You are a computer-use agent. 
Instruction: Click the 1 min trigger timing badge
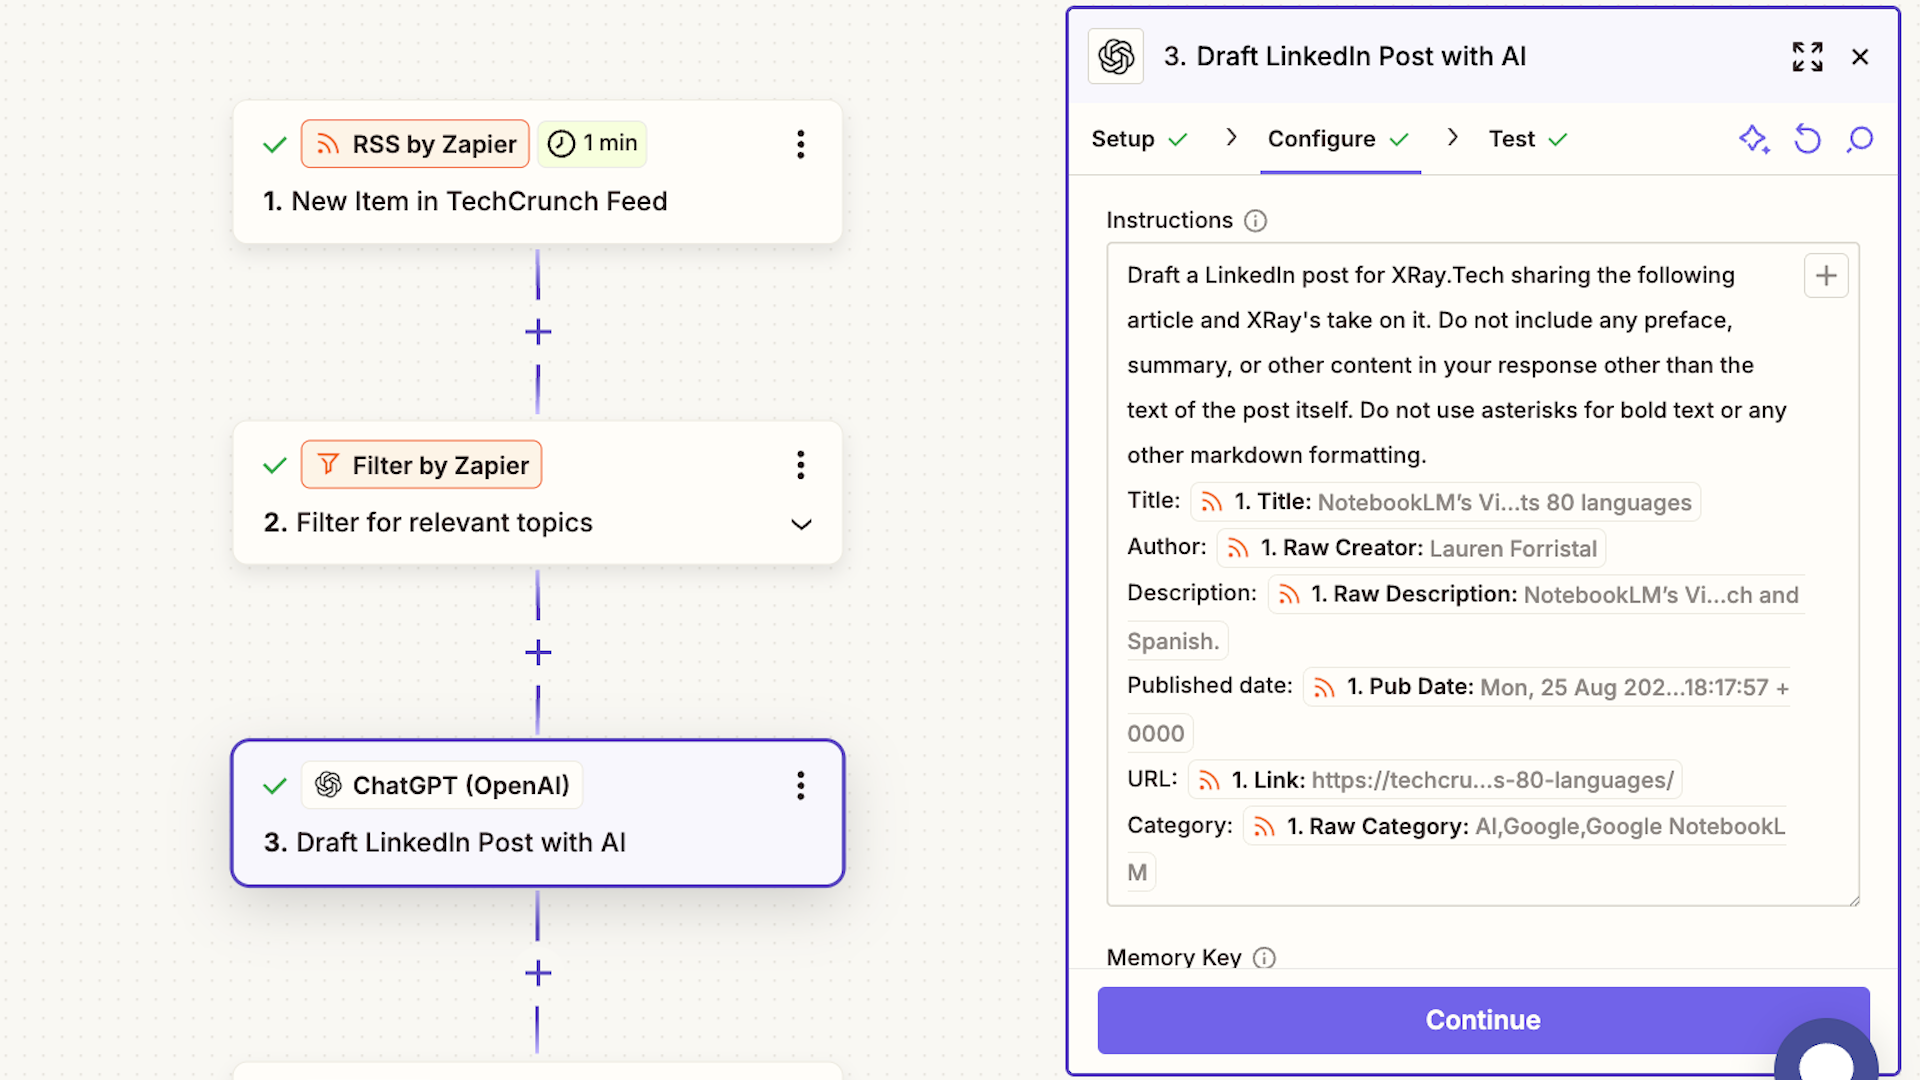coord(592,143)
